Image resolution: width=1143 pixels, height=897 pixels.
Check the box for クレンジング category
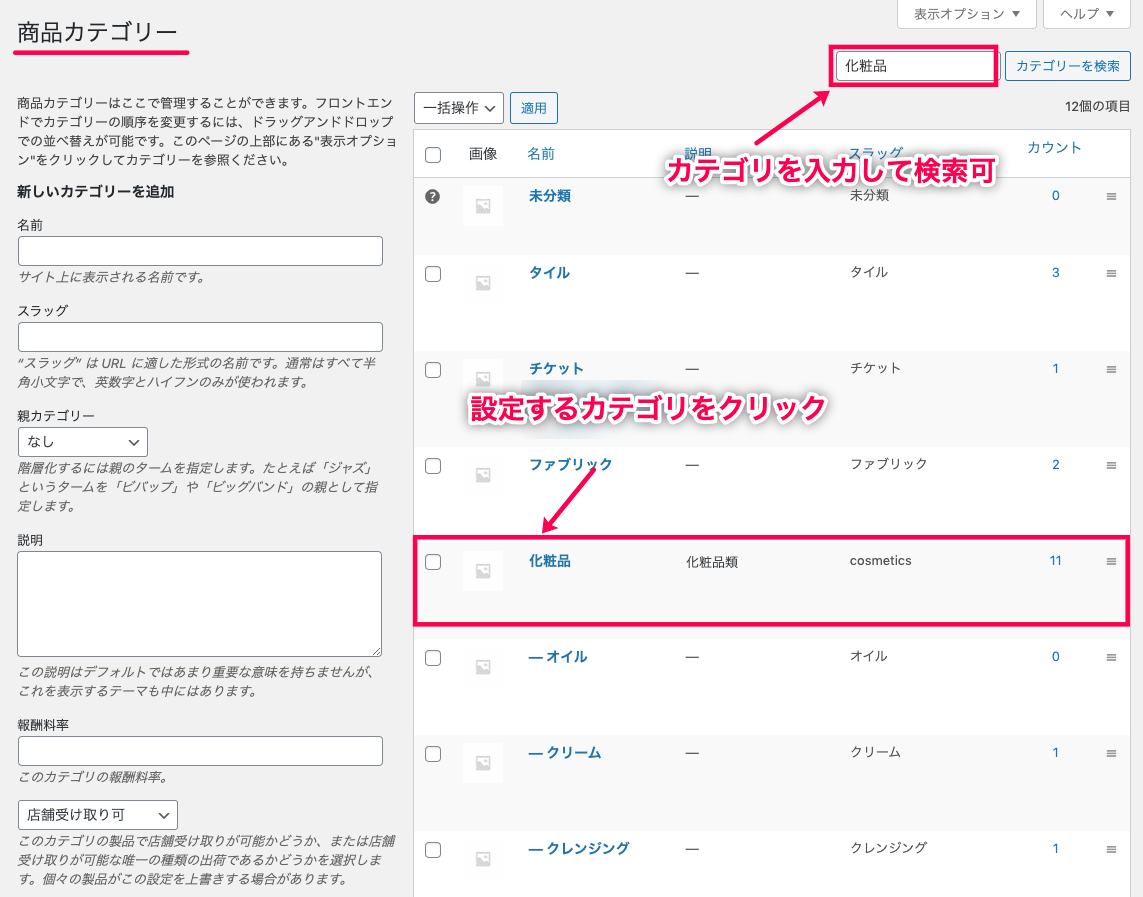pyautogui.click(x=433, y=850)
